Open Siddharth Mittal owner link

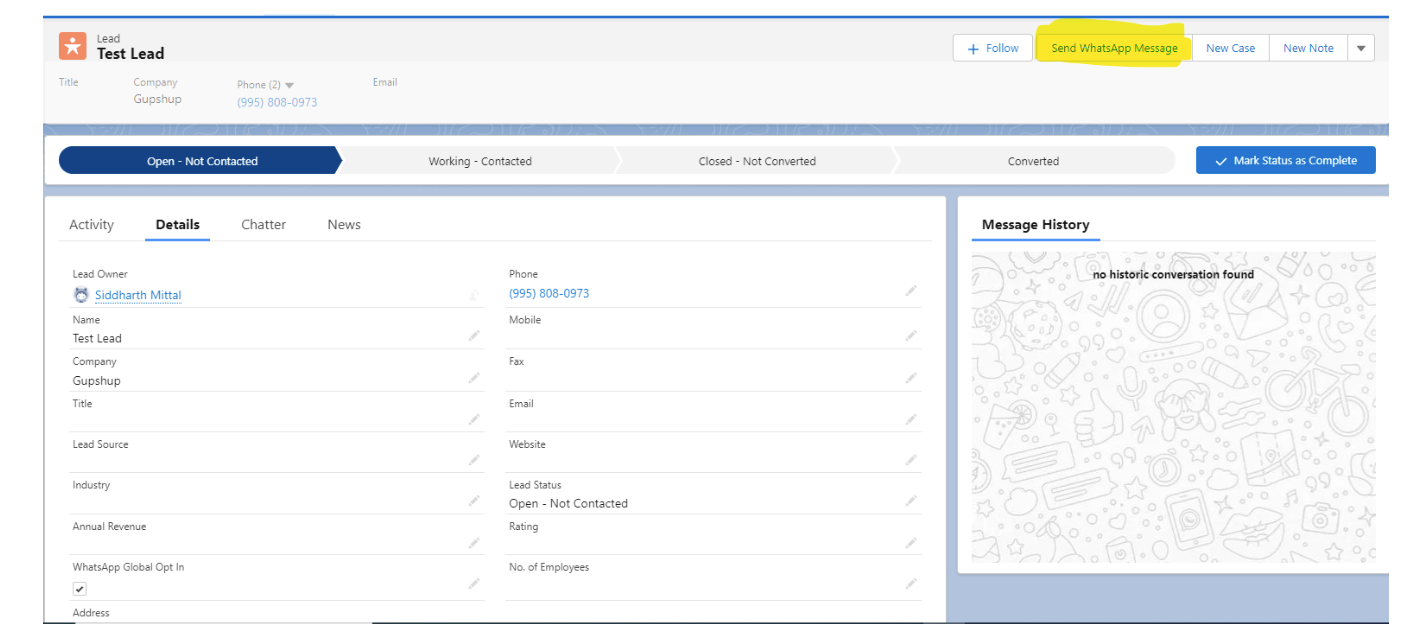pyautogui.click(x=138, y=295)
